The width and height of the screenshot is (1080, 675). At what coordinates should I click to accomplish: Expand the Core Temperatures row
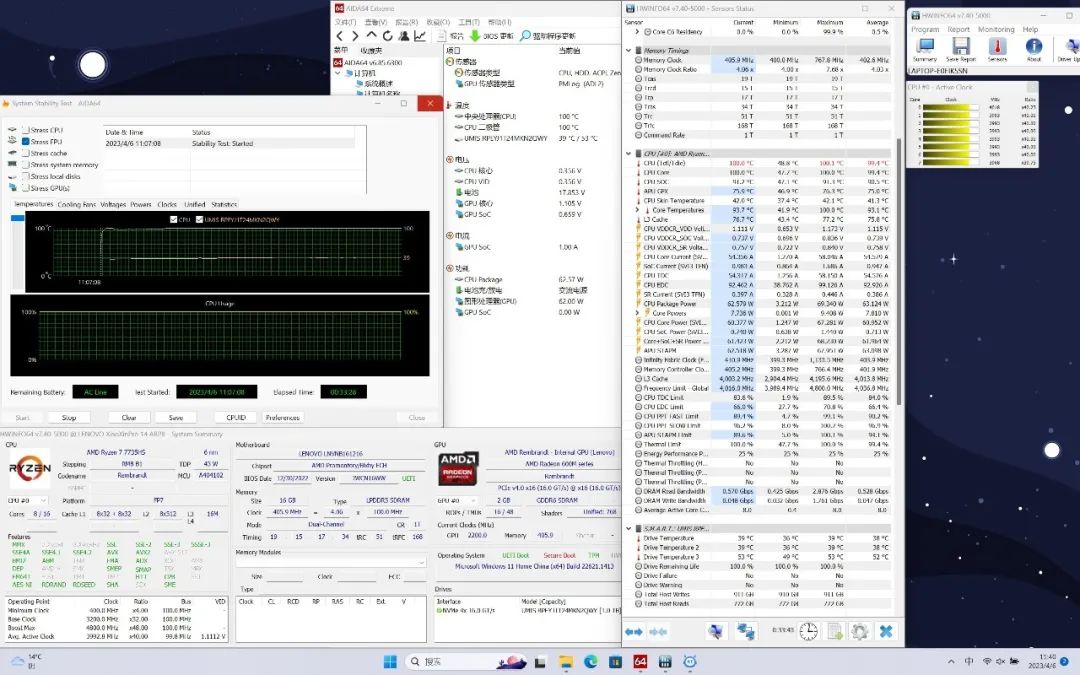click(637, 210)
